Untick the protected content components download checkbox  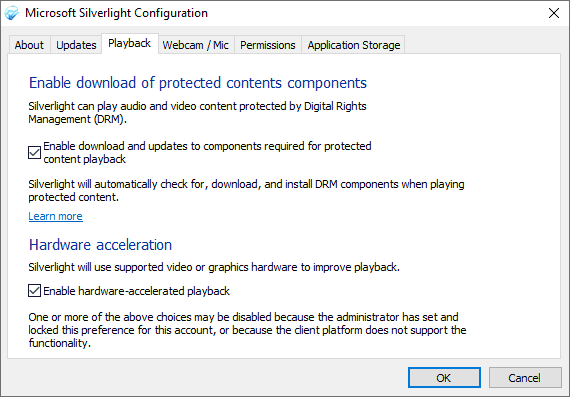click(35, 152)
